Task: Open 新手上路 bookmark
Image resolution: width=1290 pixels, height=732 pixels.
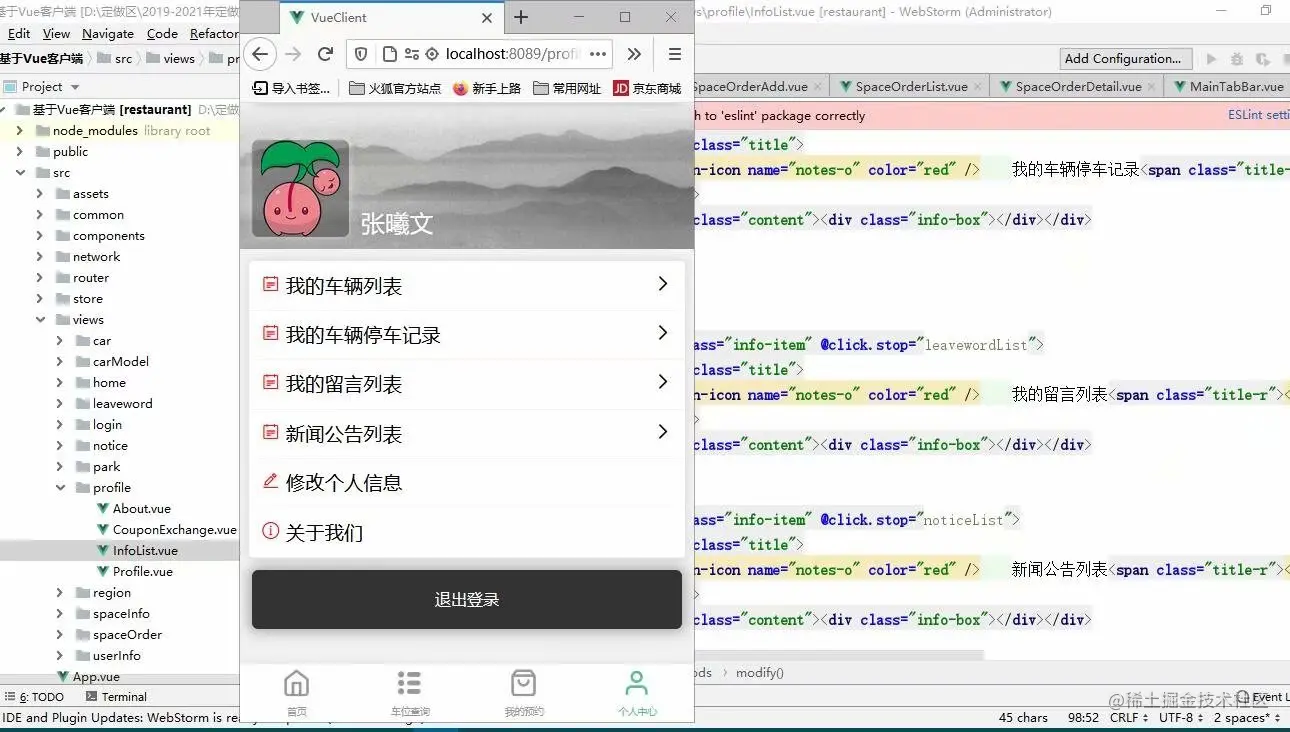Action: click(487, 88)
